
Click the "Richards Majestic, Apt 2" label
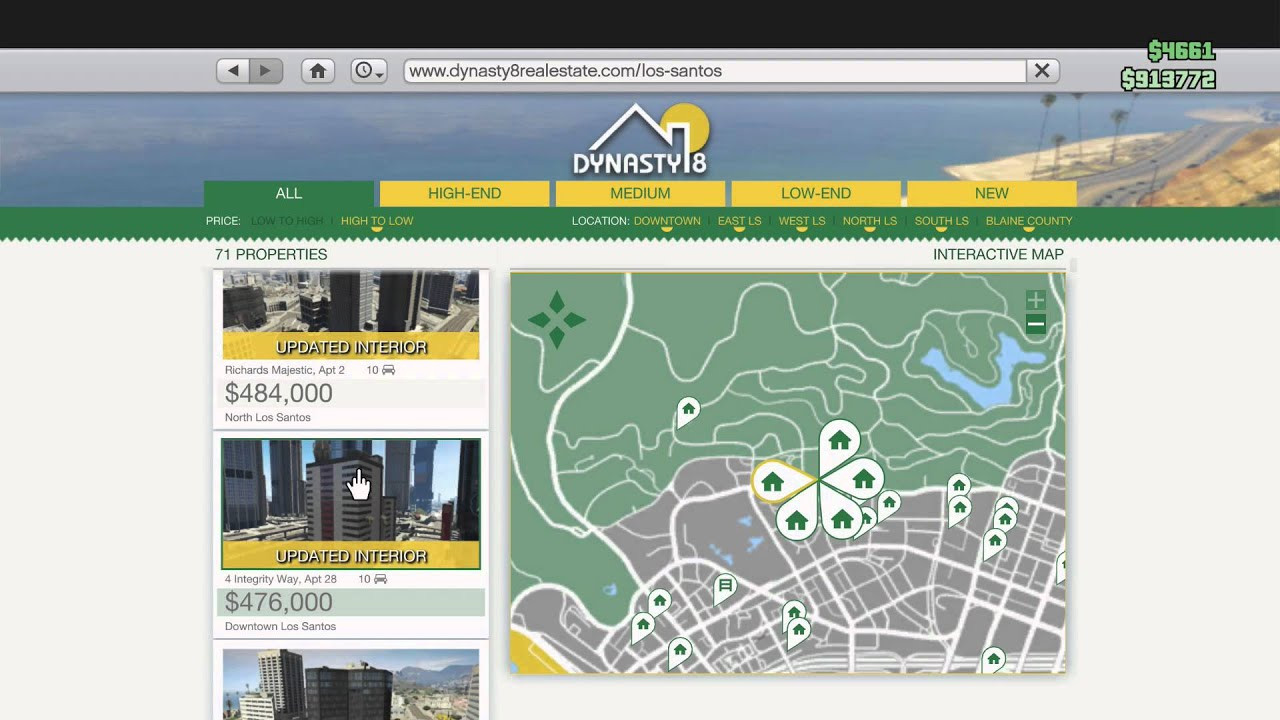coord(285,370)
